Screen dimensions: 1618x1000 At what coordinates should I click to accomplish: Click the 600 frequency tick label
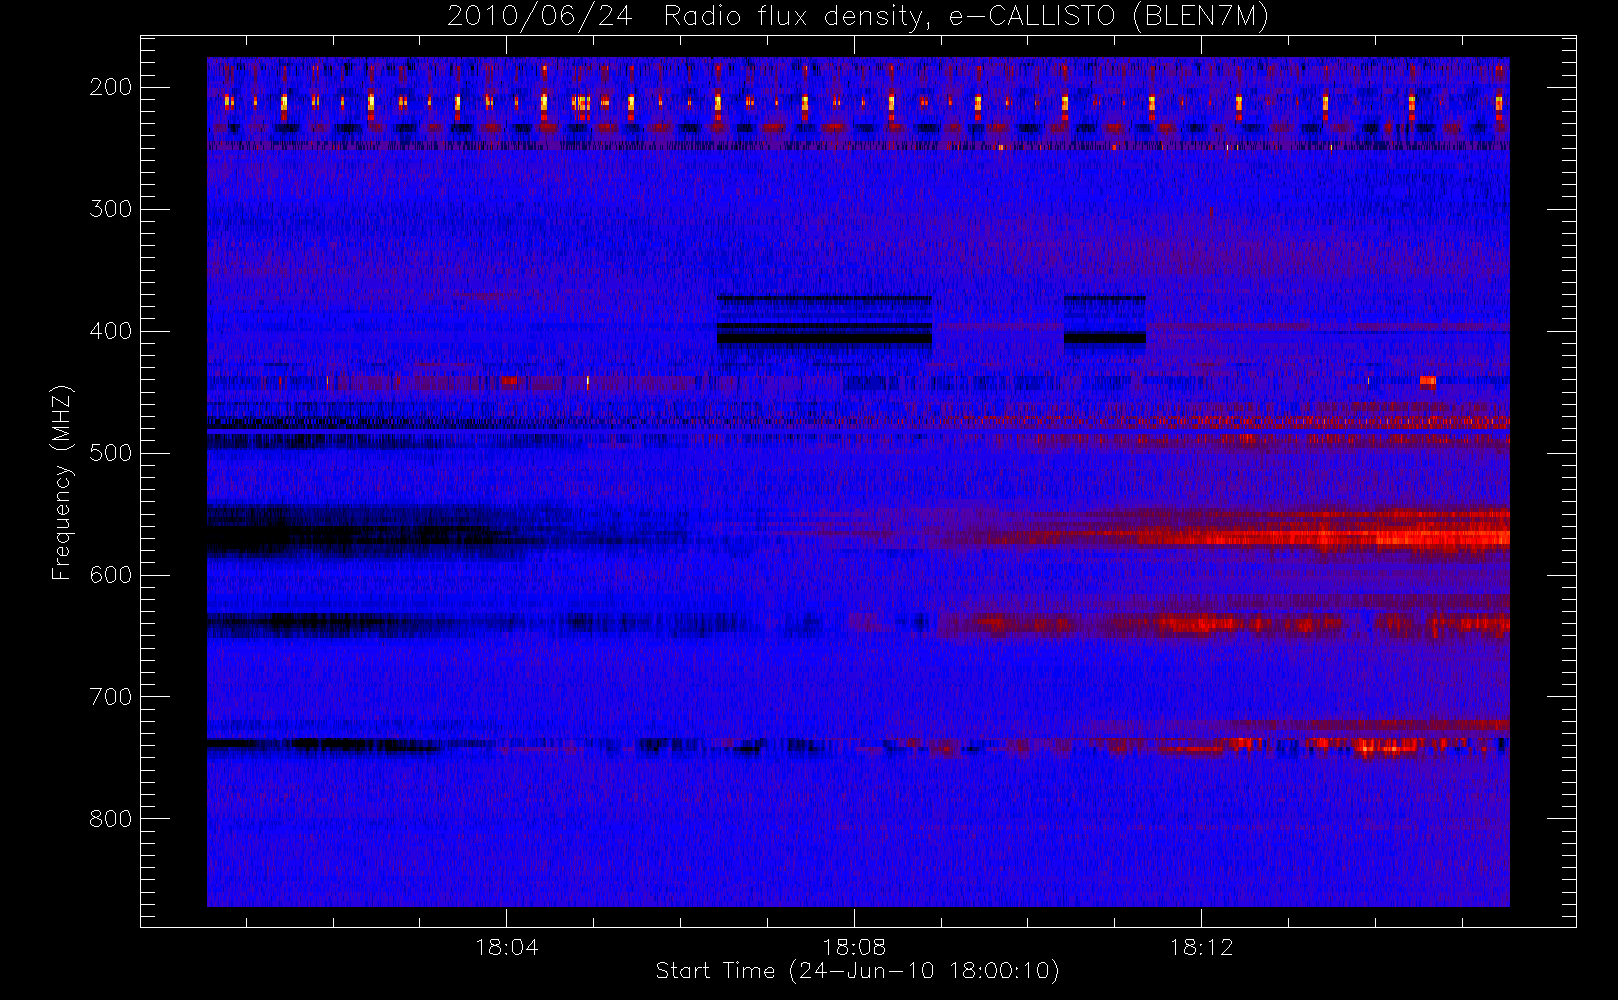(x=111, y=575)
